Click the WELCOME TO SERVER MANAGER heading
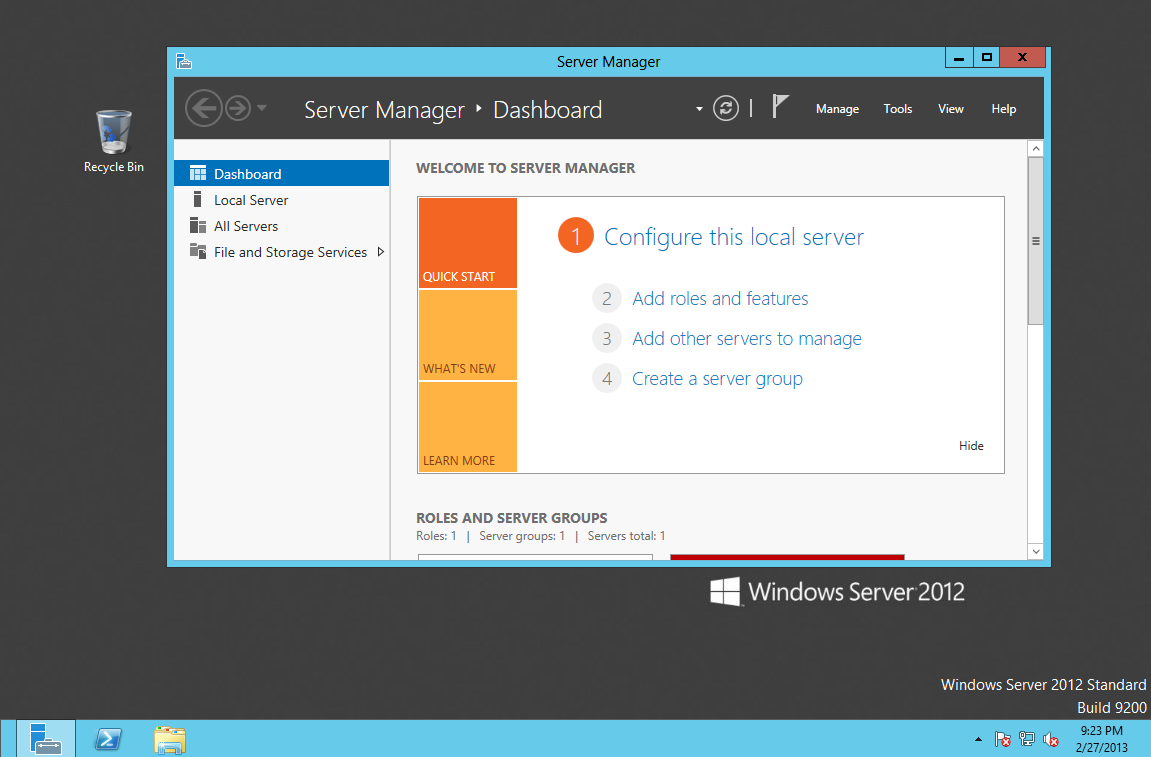The height and width of the screenshot is (757, 1151). pyautogui.click(x=526, y=168)
